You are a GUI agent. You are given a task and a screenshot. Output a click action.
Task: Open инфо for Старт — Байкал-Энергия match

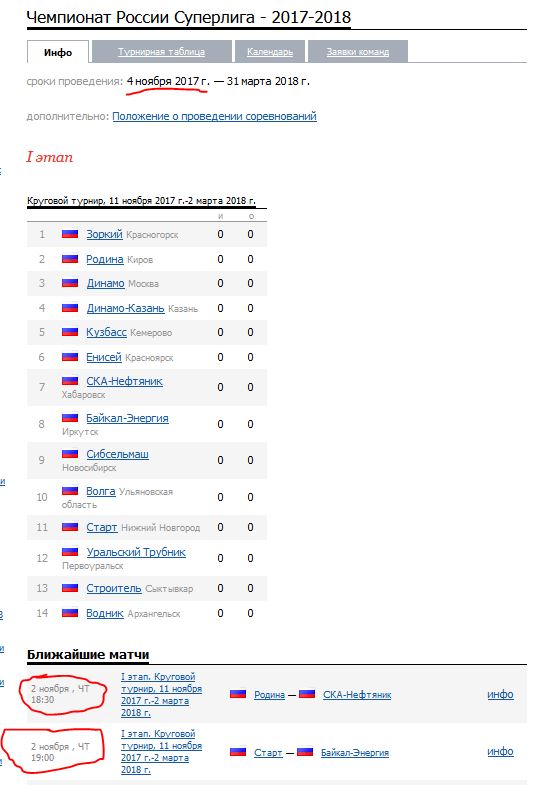500,751
